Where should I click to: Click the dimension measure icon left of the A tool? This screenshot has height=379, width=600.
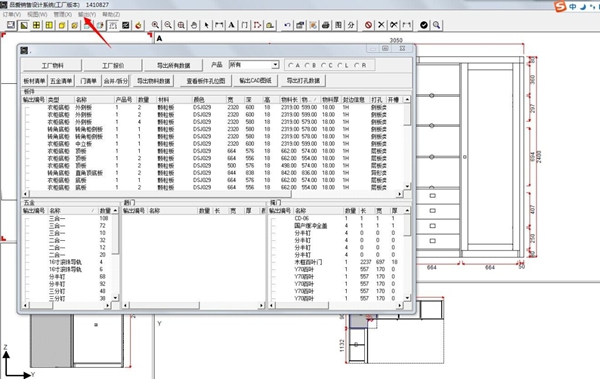(x=219, y=25)
